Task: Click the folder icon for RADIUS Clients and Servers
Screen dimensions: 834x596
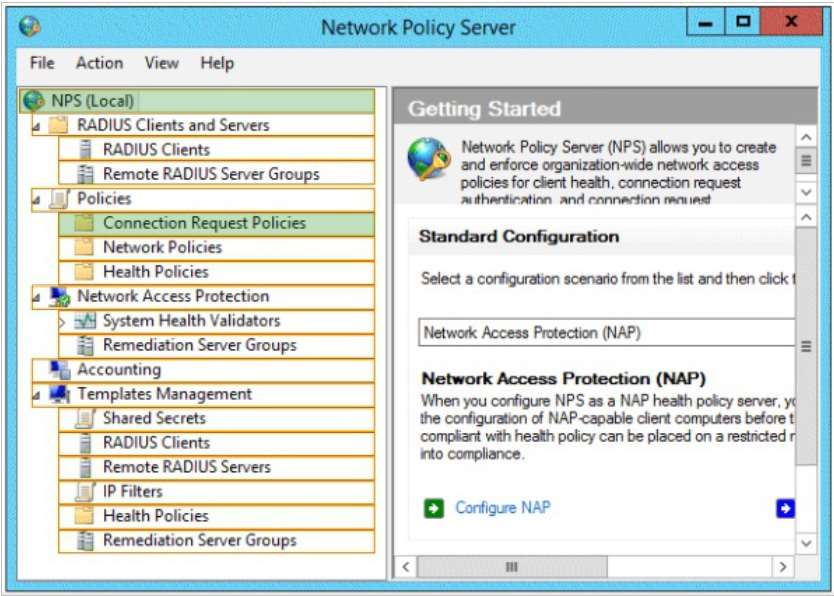Action: point(59,125)
